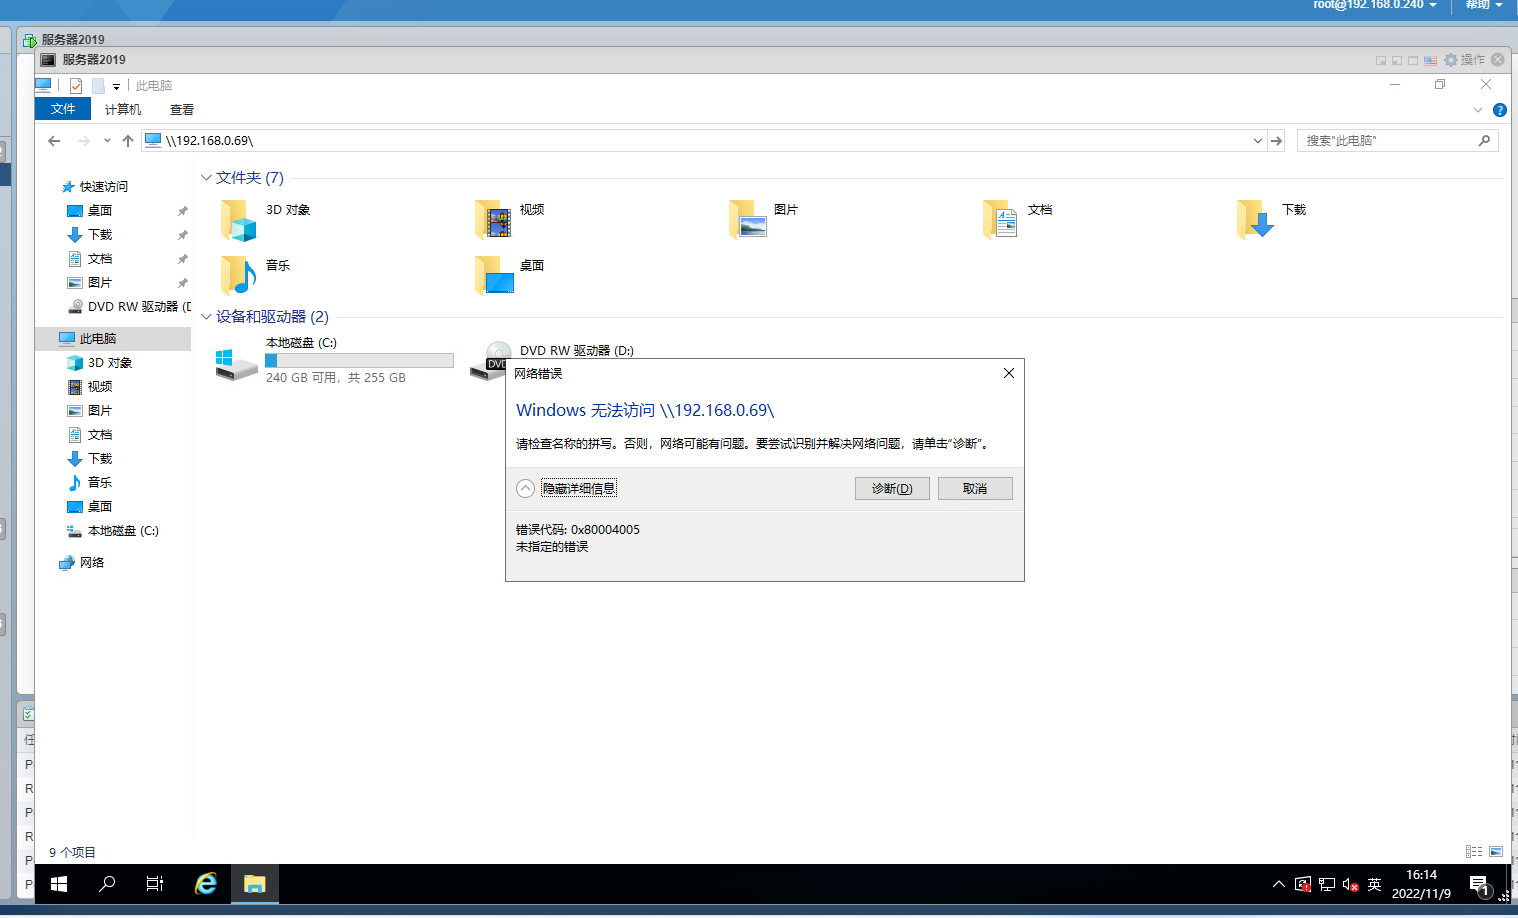This screenshot has width=1518, height=918.
Task: Launch Internet Explorer from the taskbar
Action: pyautogui.click(x=206, y=884)
